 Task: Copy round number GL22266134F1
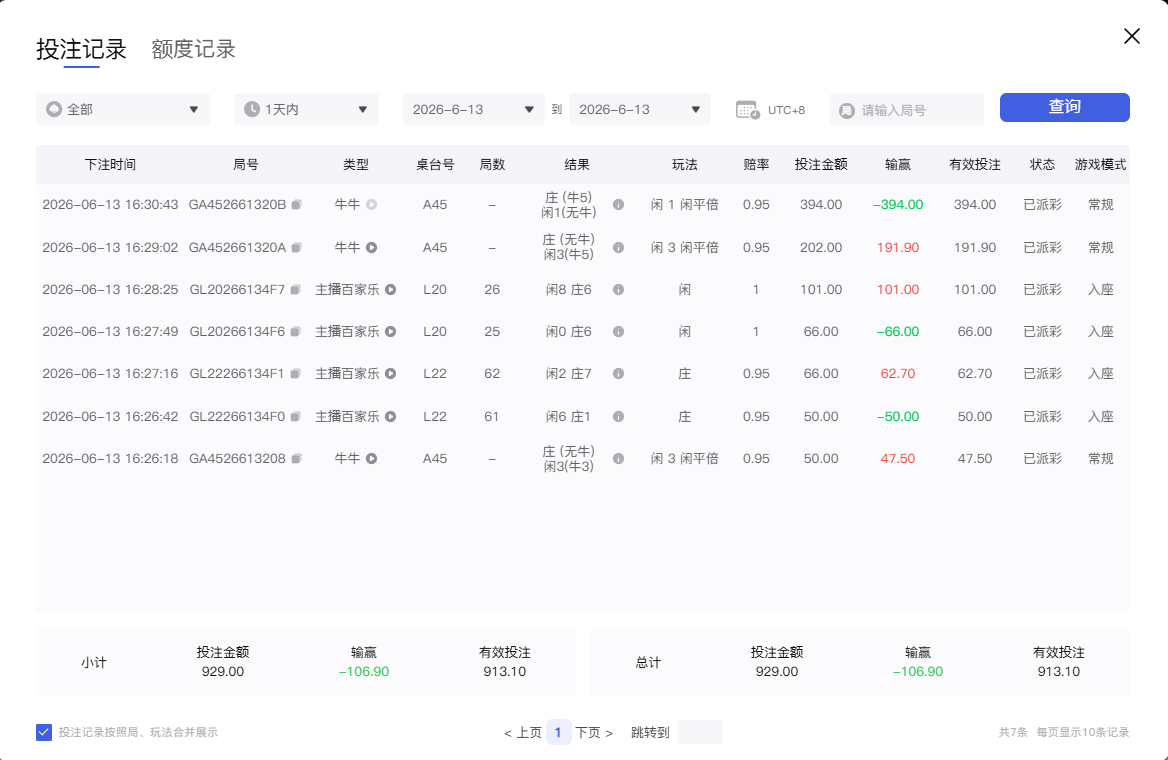[296, 373]
